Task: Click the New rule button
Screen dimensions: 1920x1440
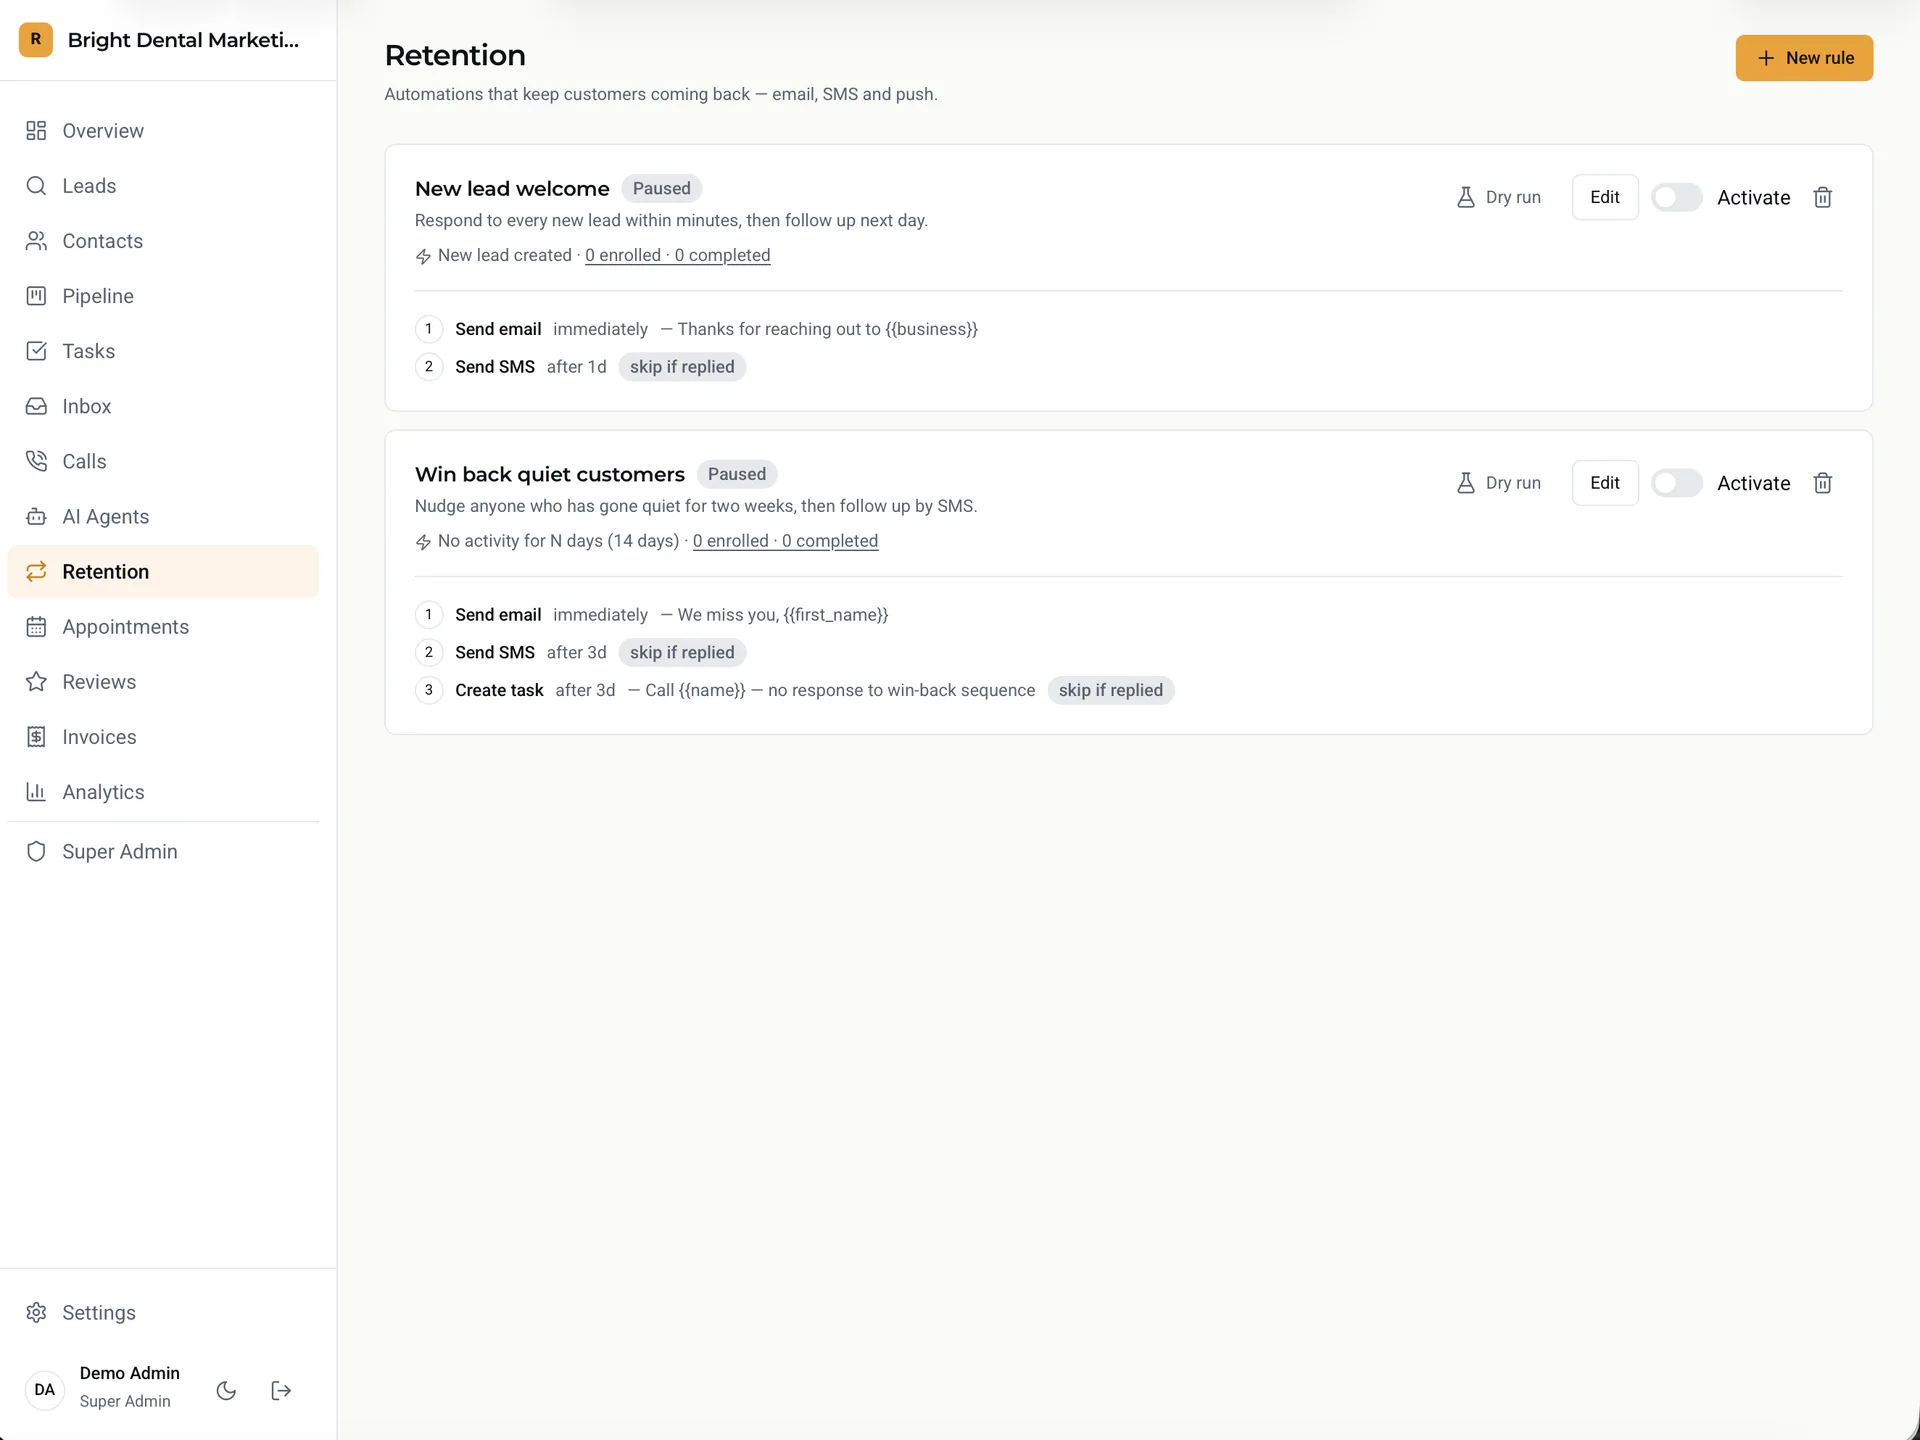Action: tap(1804, 58)
